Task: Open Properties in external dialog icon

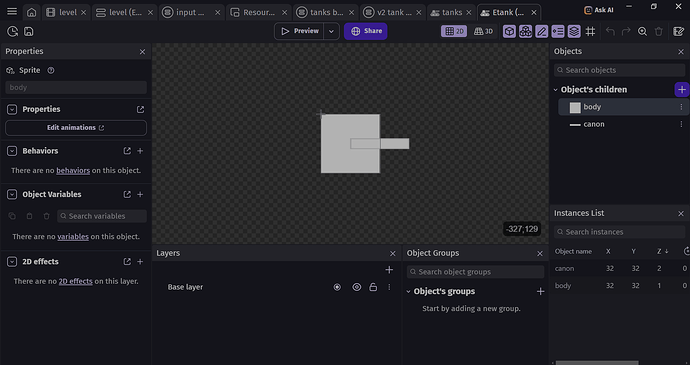Action: point(140,109)
